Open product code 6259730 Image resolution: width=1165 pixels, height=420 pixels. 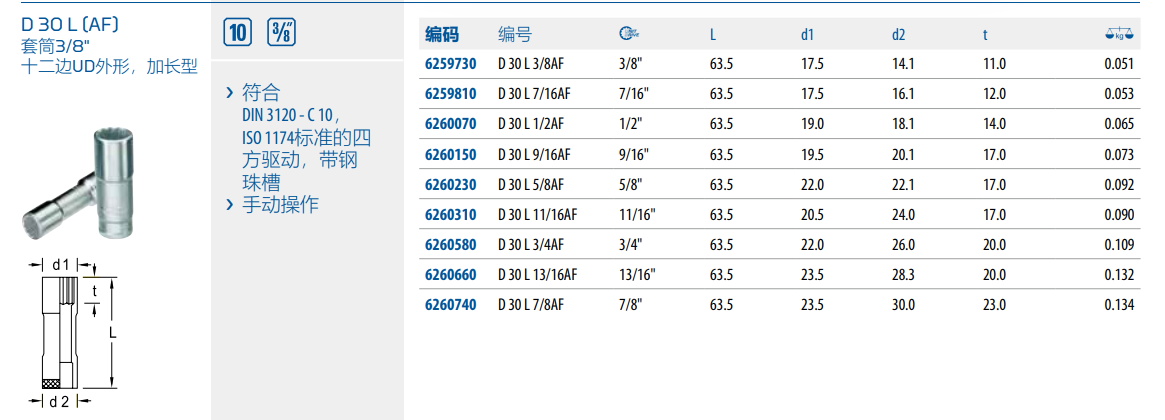pyautogui.click(x=450, y=65)
